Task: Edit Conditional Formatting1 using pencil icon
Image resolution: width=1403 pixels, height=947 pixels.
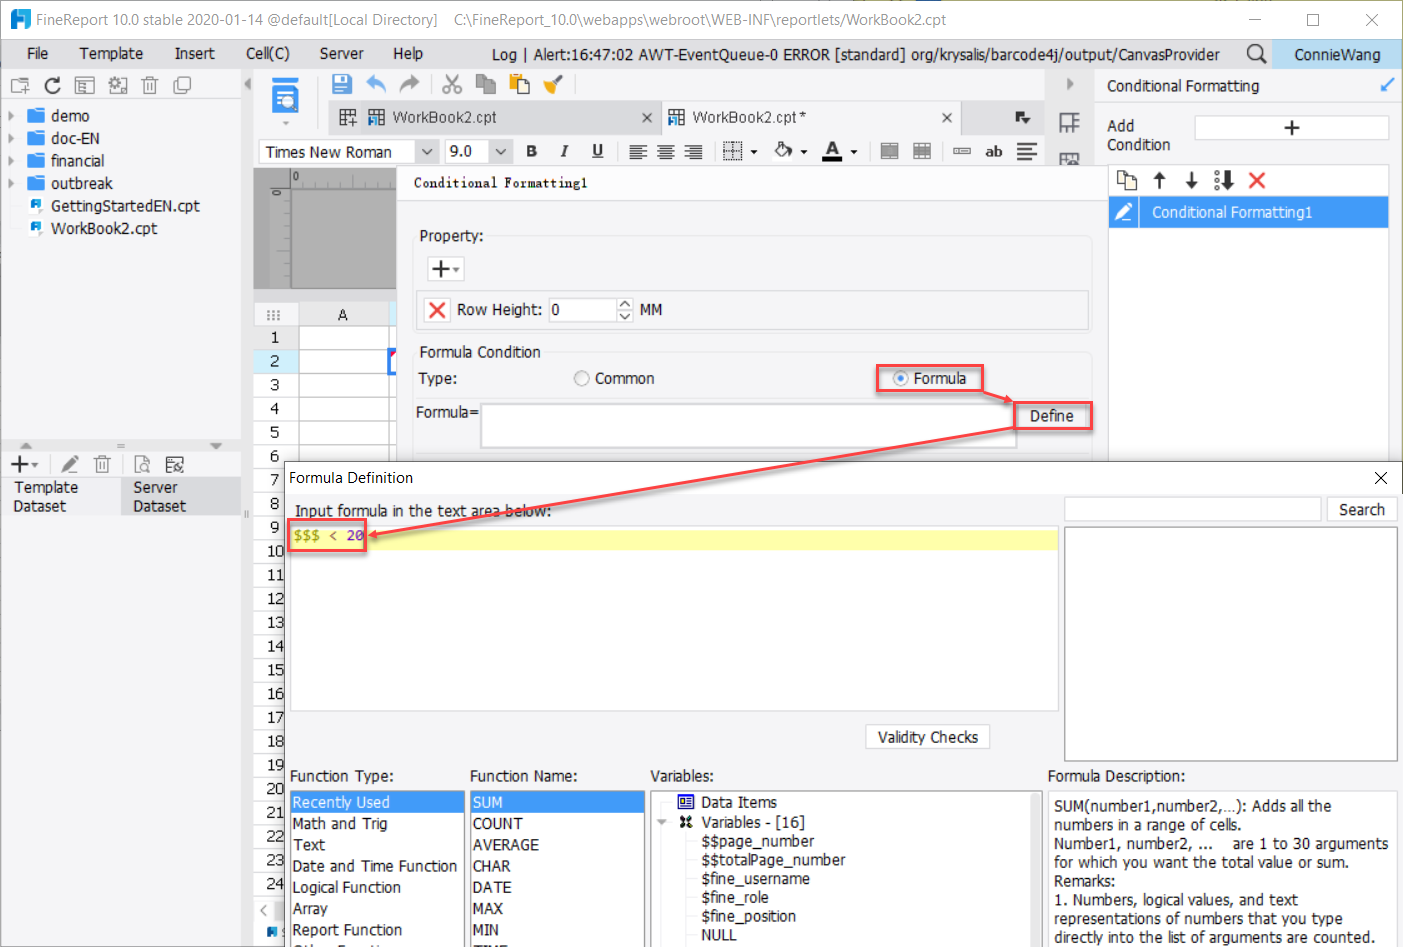Action: tap(1124, 211)
